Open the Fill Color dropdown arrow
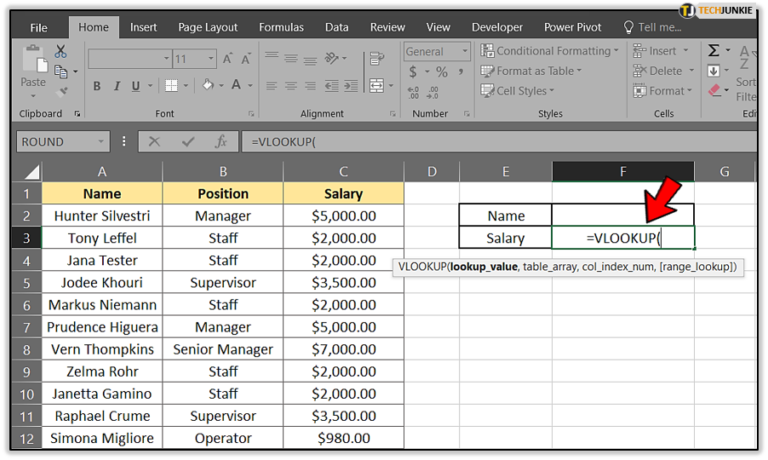The image size is (768, 460). (x=221, y=86)
